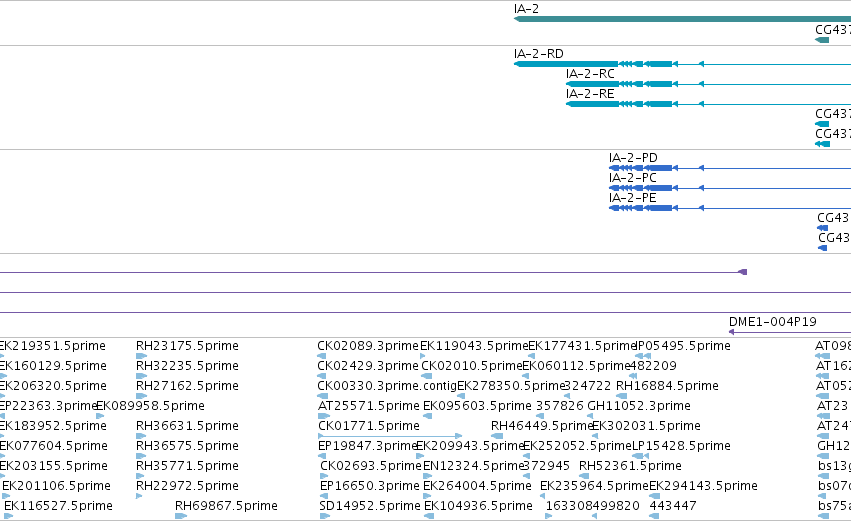
Task: Open EST CK02693.5prime
Action: [x=371, y=466]
